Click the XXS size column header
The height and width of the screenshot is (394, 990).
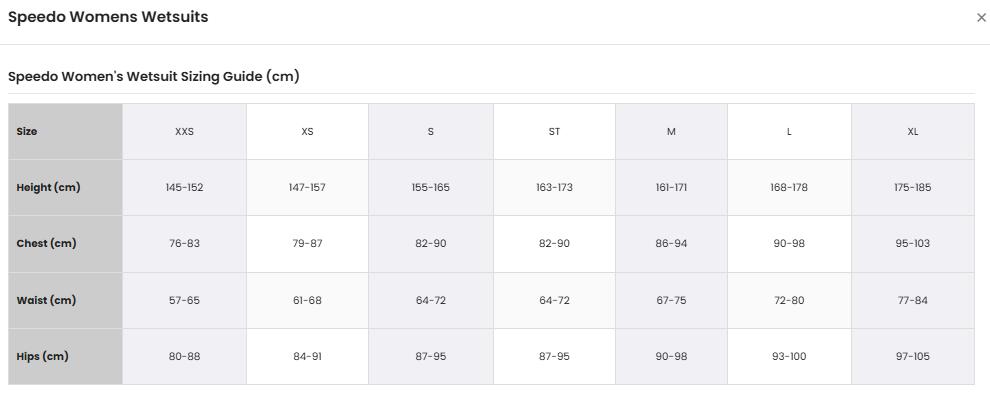184,131
